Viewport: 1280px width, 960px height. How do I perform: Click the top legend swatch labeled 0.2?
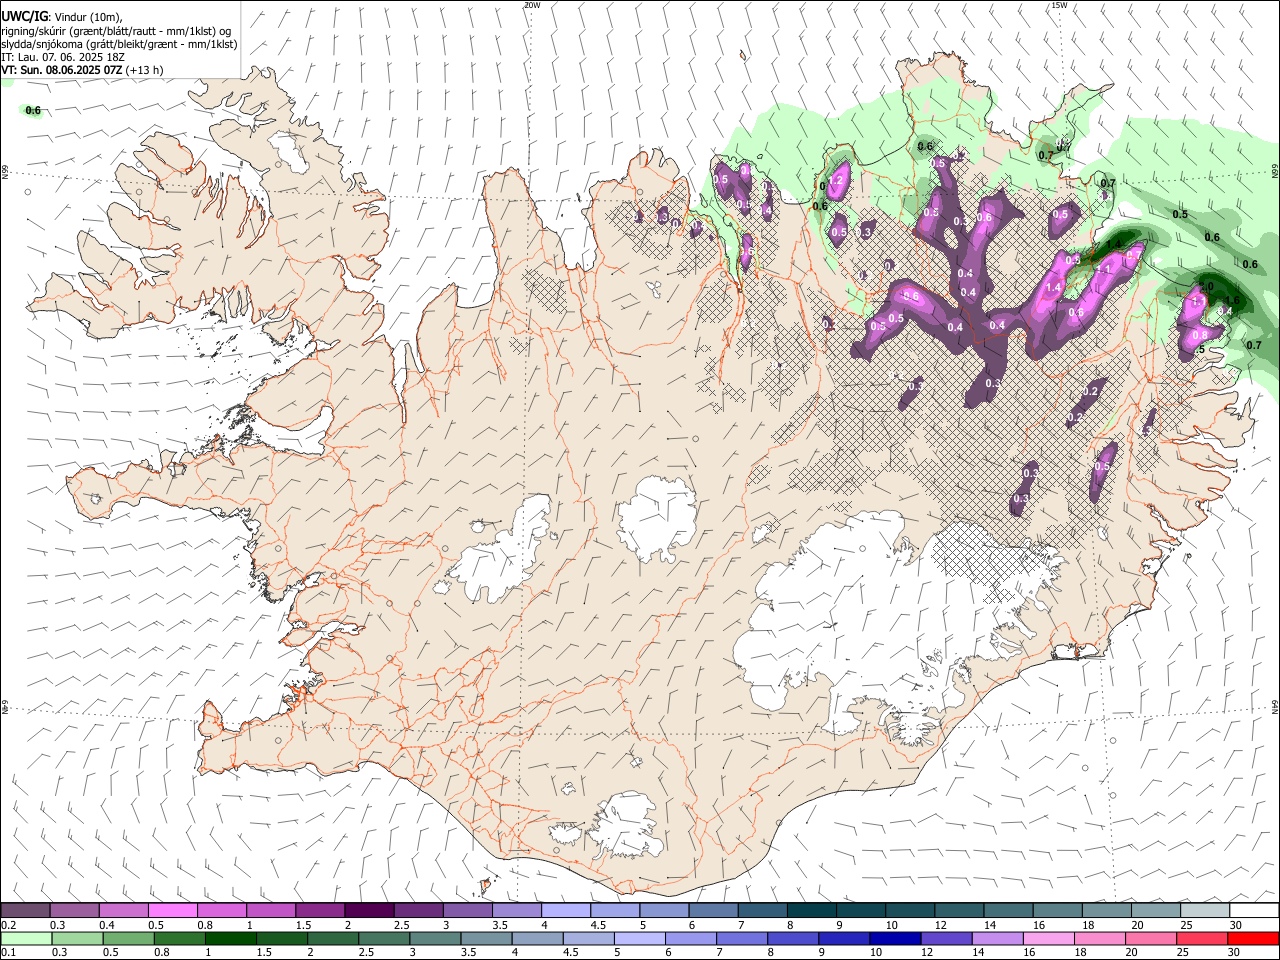click(x=25, y=910)
